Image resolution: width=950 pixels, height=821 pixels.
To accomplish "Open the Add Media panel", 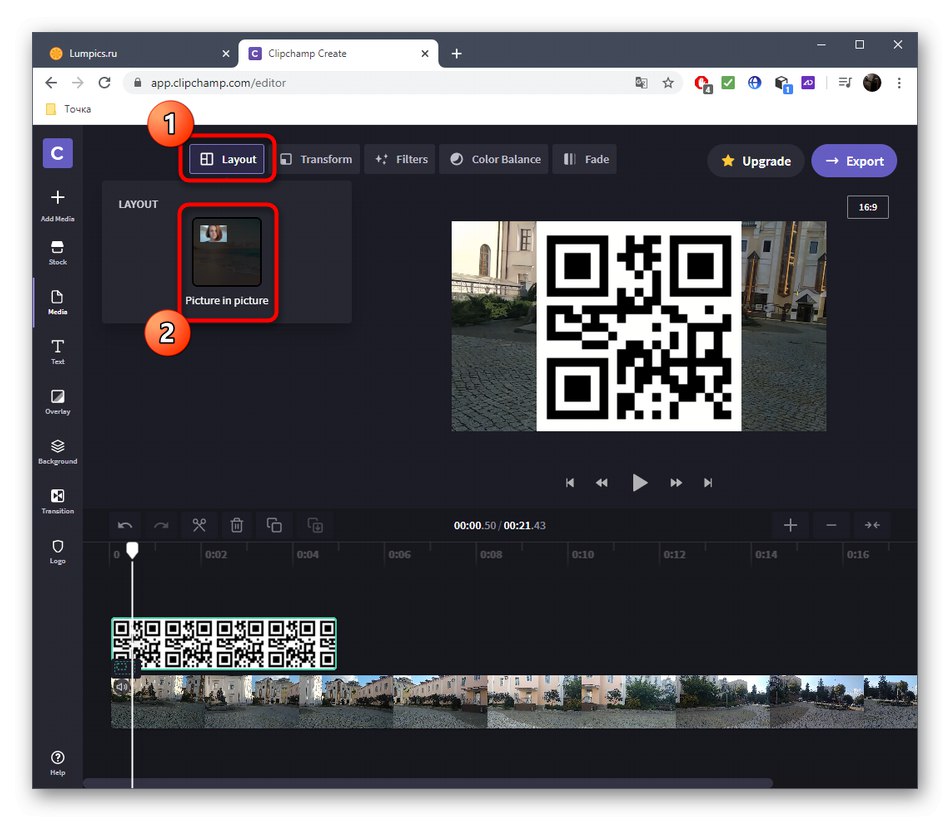I will coord(58,205).
